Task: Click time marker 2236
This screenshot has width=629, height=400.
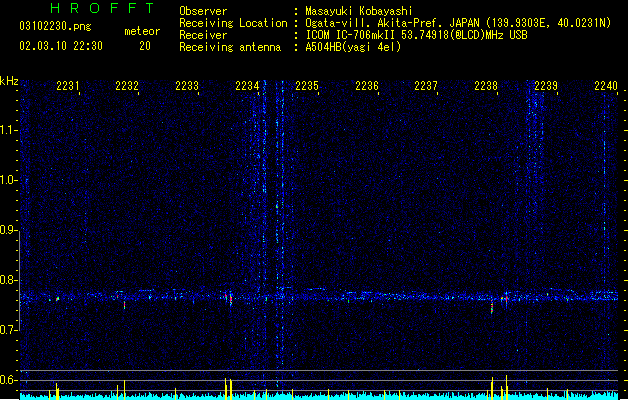Action: [x=367, y=86]
